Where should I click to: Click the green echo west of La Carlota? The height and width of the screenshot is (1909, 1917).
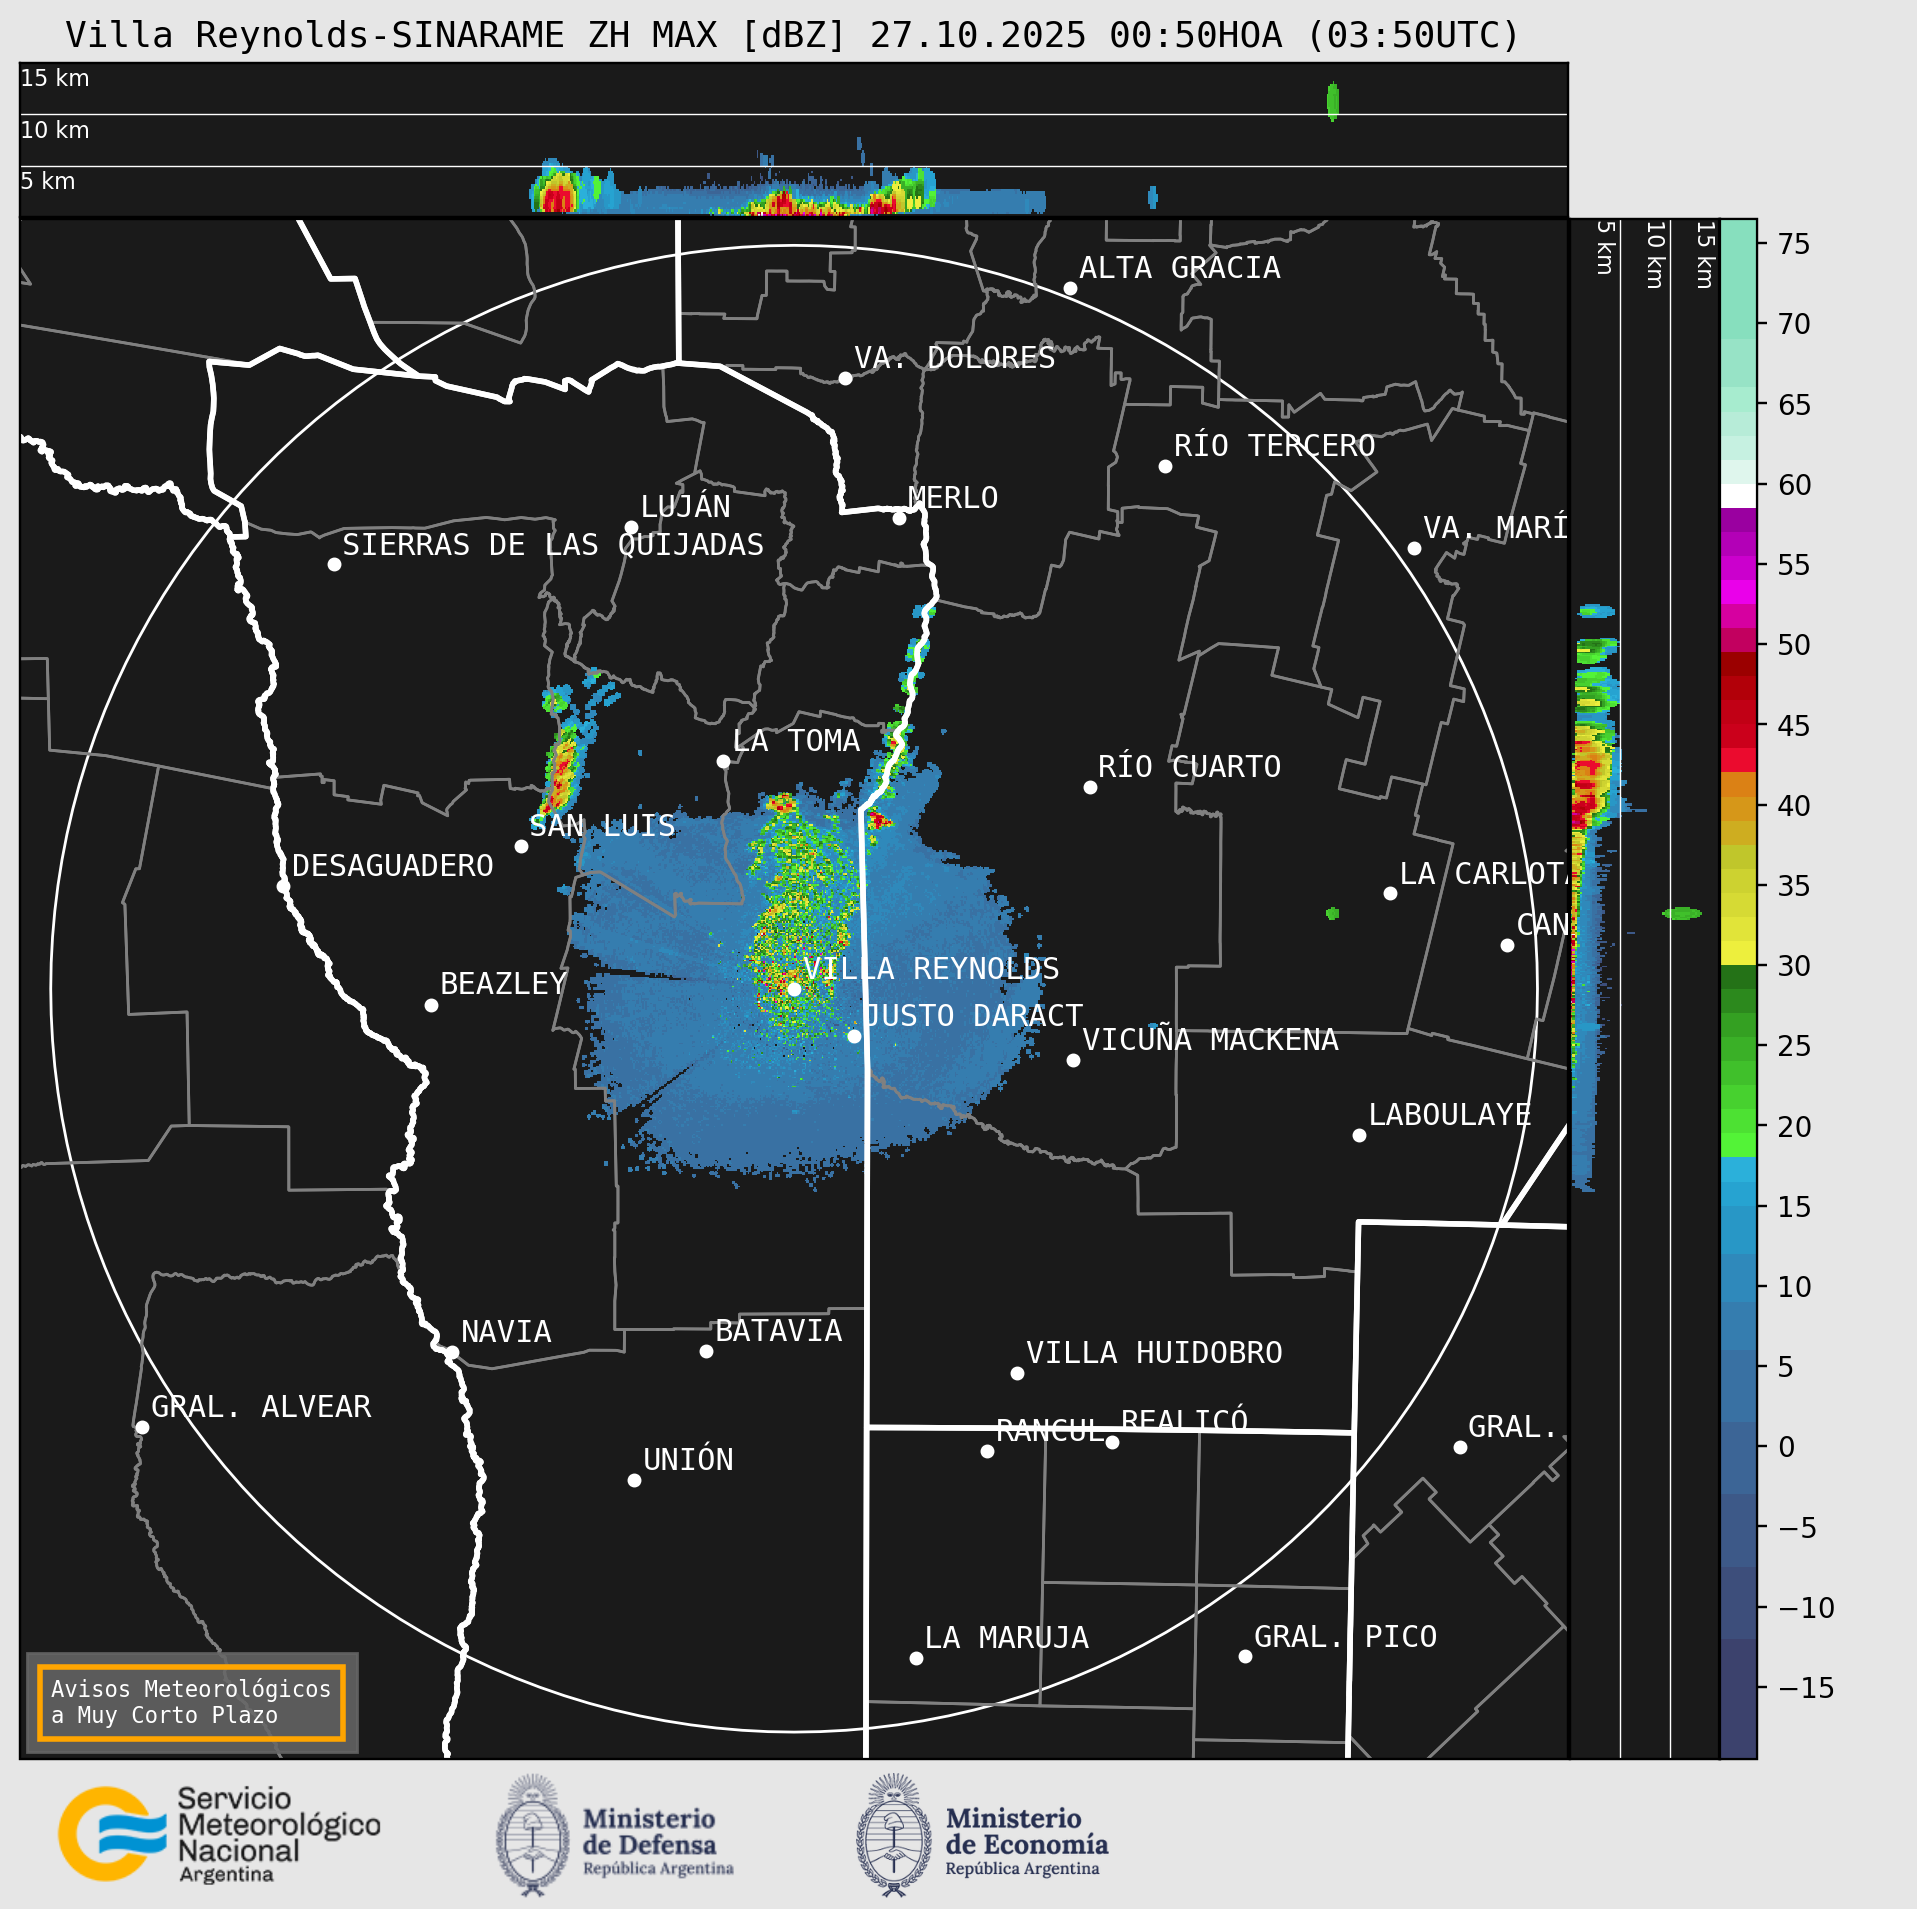1332,913
